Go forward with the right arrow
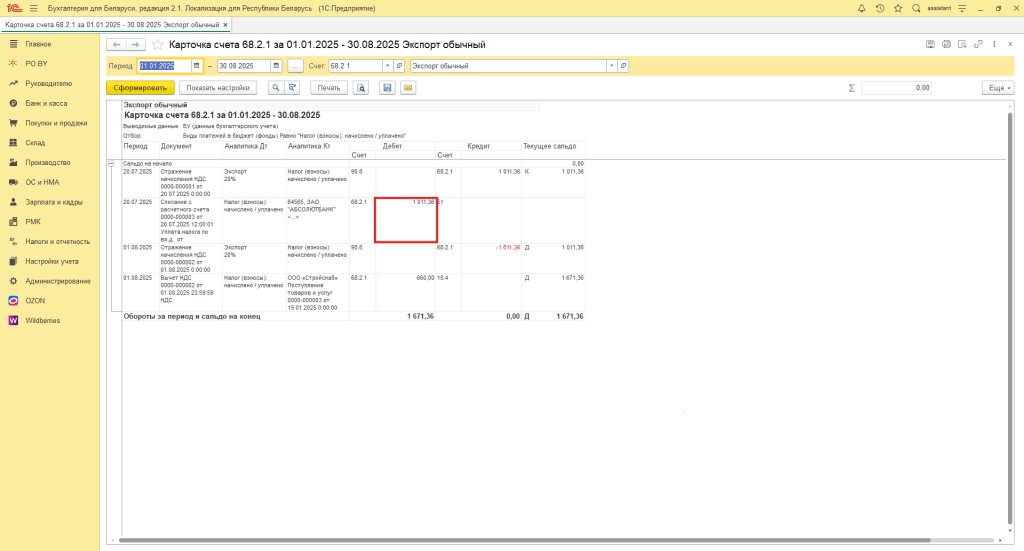 point(135,44)
